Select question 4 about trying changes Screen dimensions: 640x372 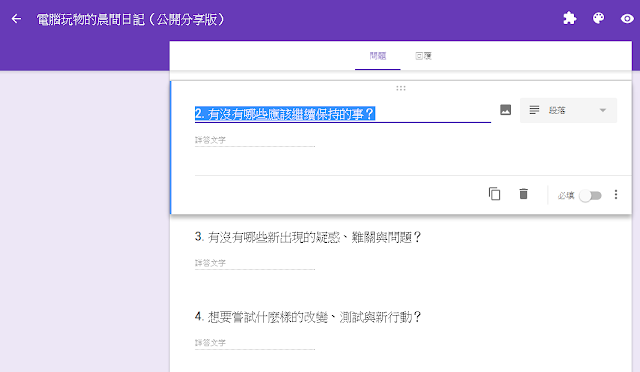click(308, 317)
